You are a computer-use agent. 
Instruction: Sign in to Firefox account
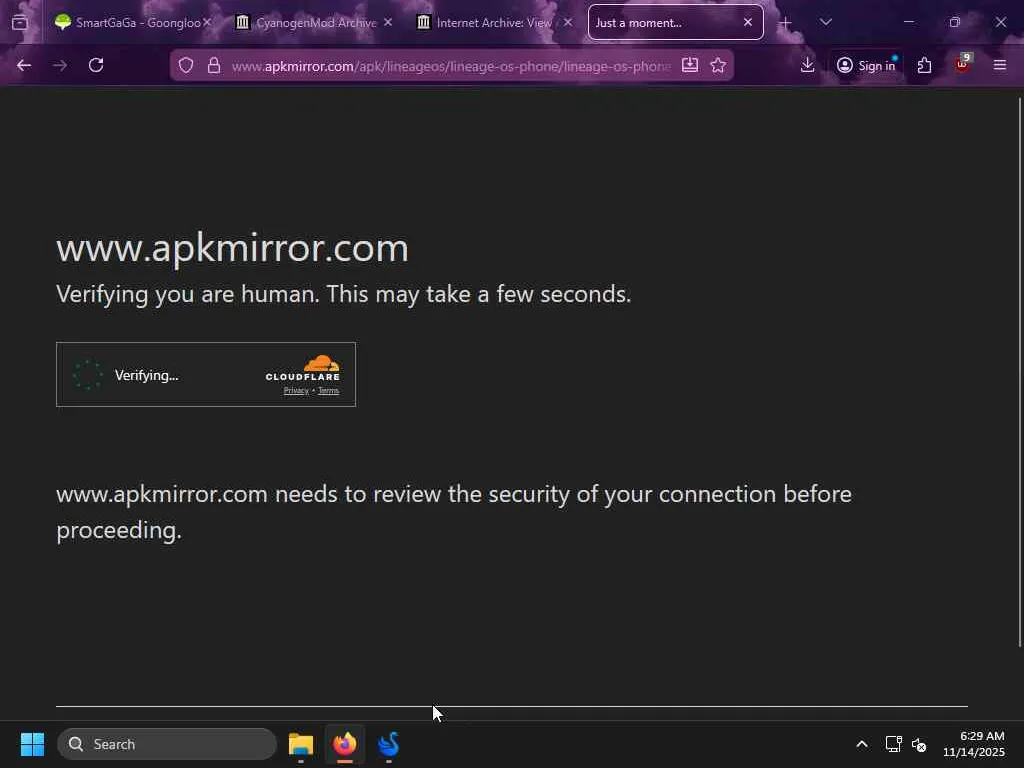tap(867, 65)
